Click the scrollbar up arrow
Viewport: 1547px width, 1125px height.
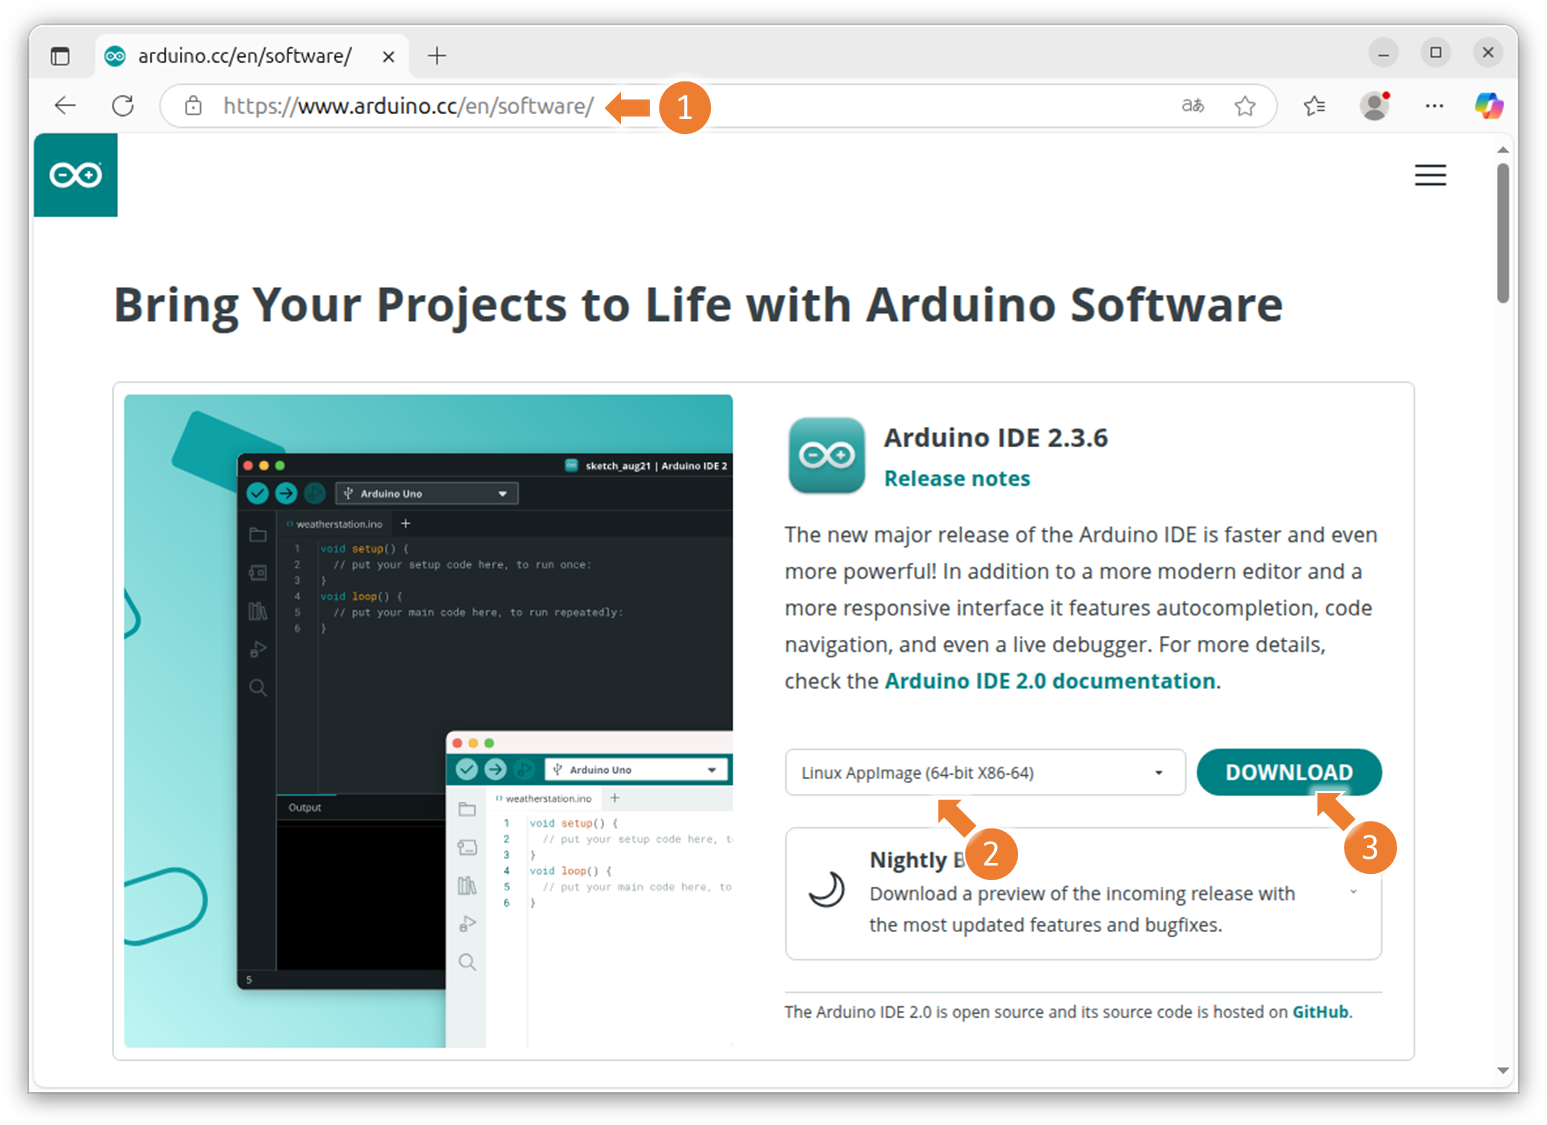(x=1503, y=150)
